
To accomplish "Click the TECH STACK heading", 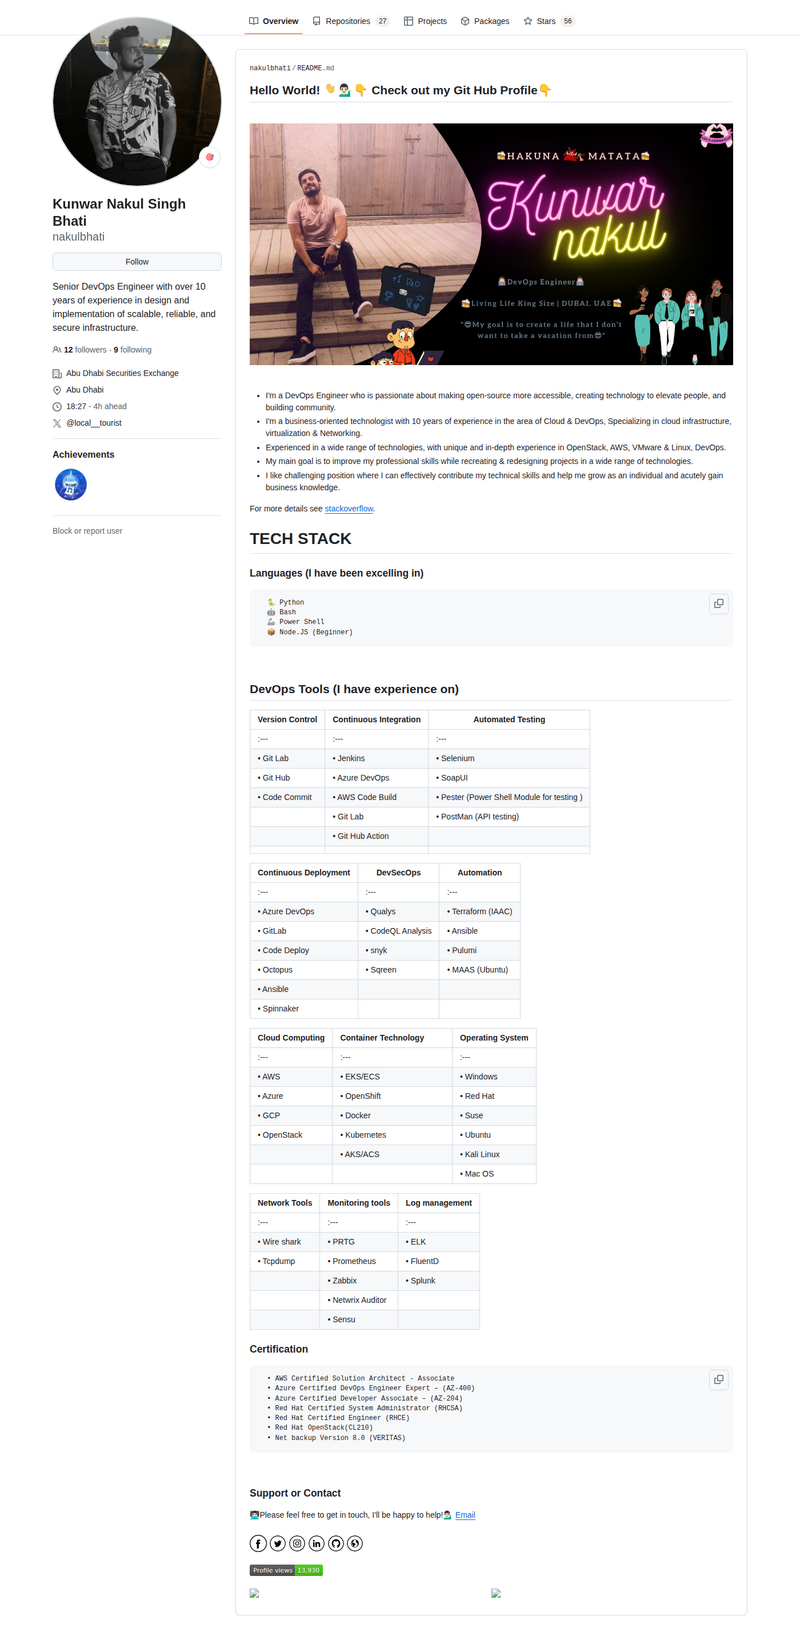I will click(300, 539).
